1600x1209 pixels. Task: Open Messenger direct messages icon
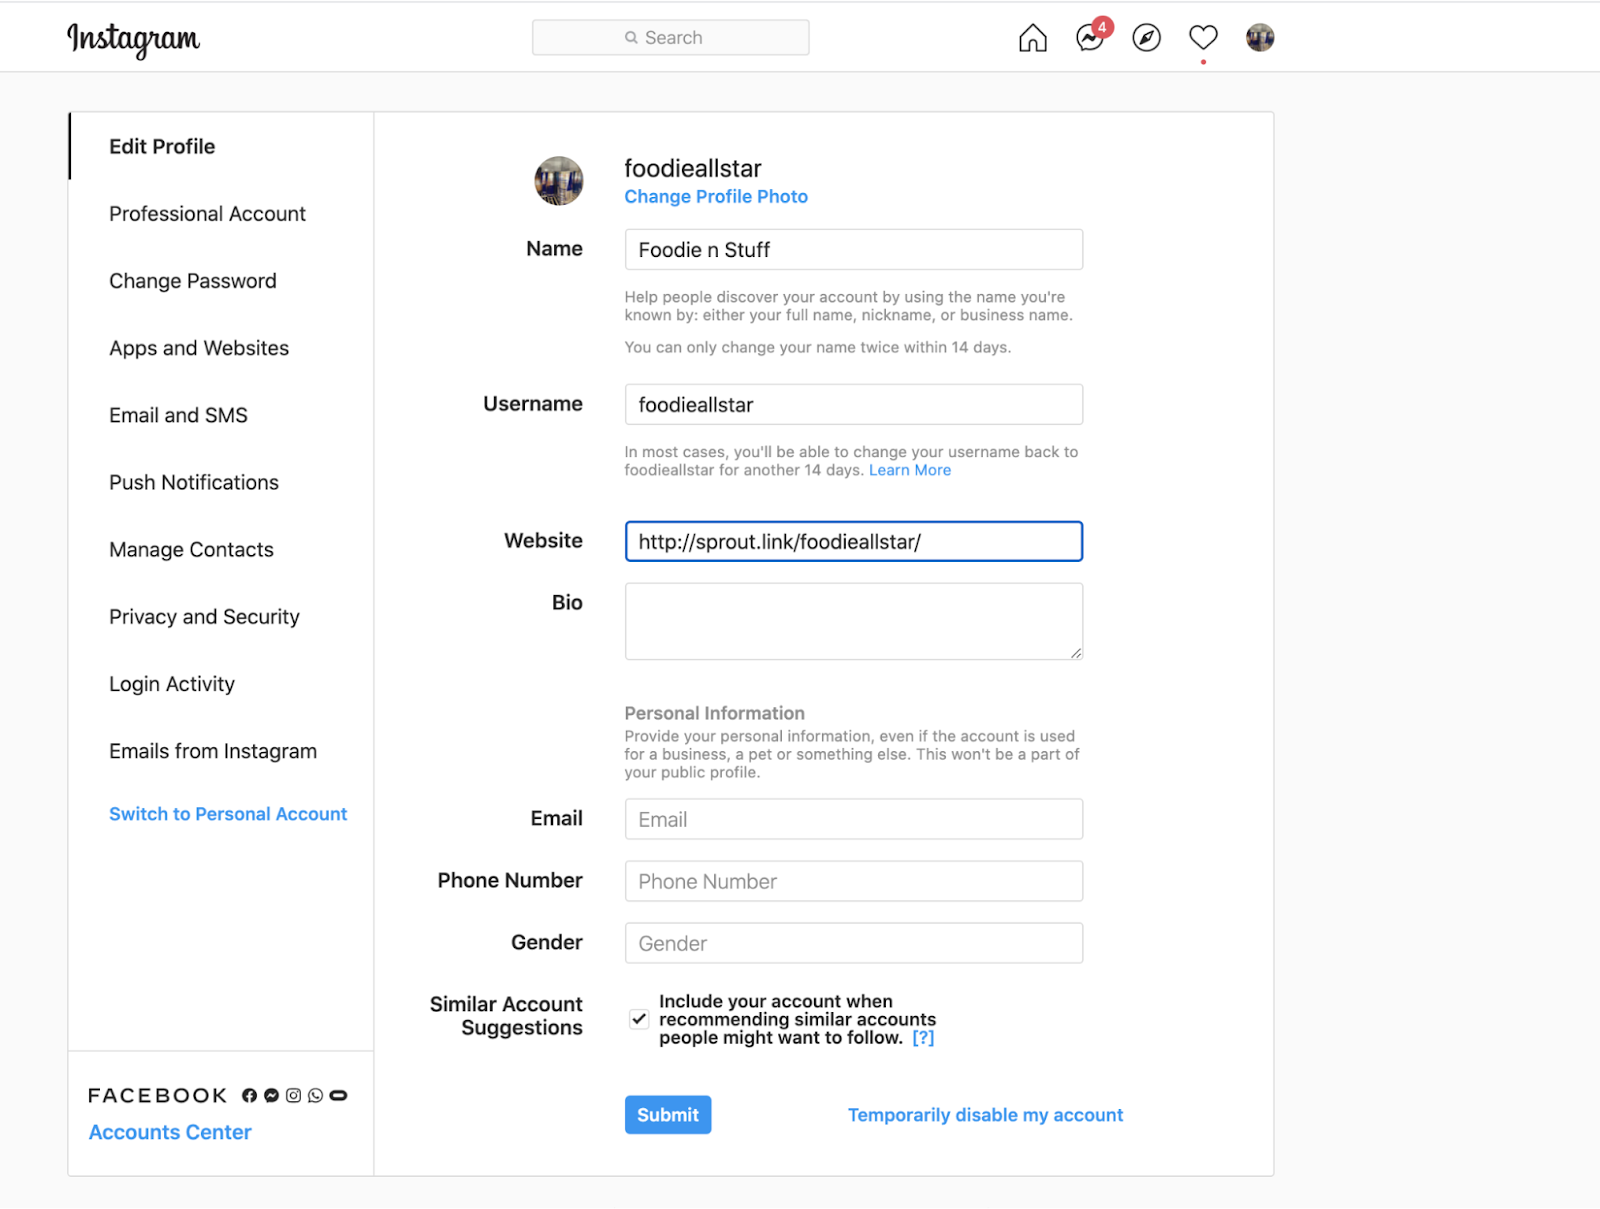1089,38
